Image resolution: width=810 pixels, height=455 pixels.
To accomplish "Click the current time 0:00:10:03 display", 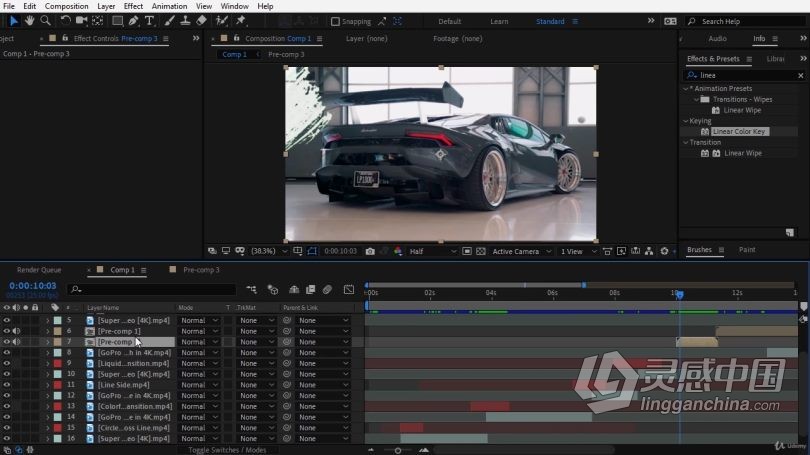I will (33, 285).
